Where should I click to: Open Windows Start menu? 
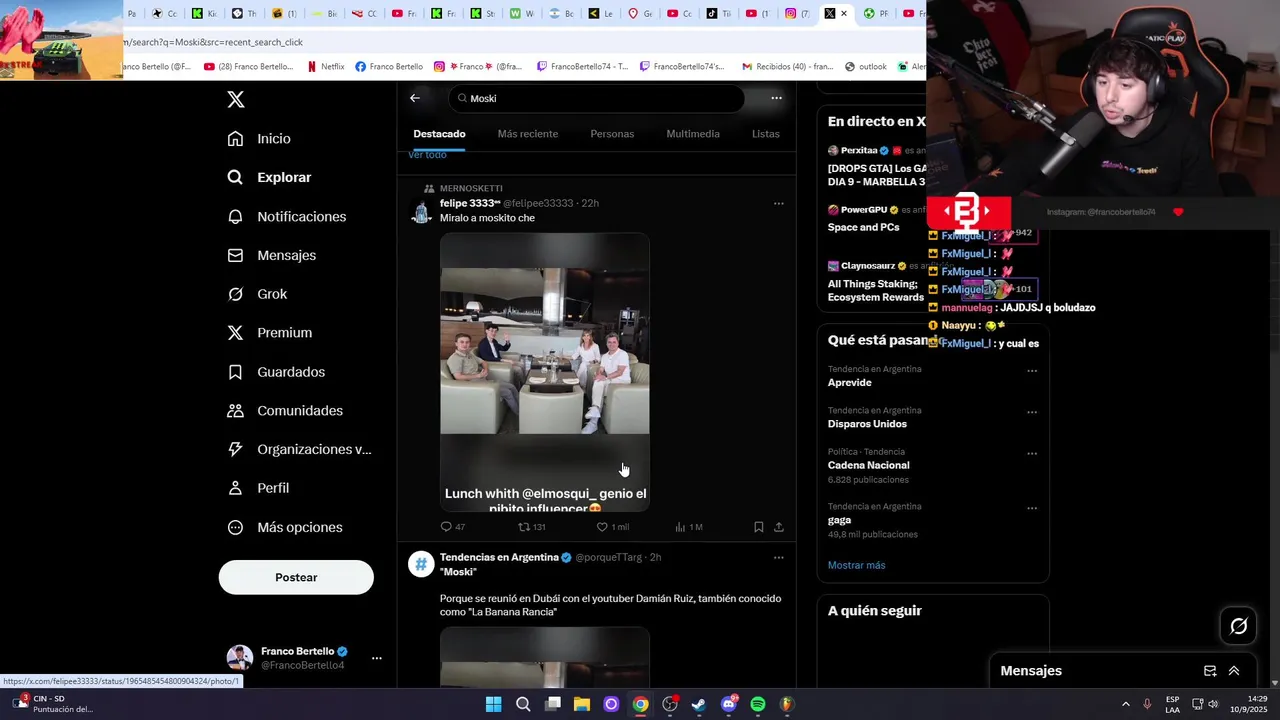pos(494,704)
